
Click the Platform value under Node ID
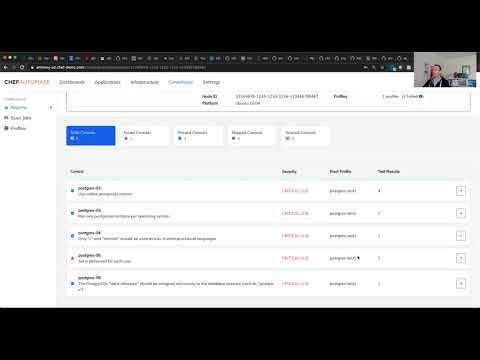point(248,103)
